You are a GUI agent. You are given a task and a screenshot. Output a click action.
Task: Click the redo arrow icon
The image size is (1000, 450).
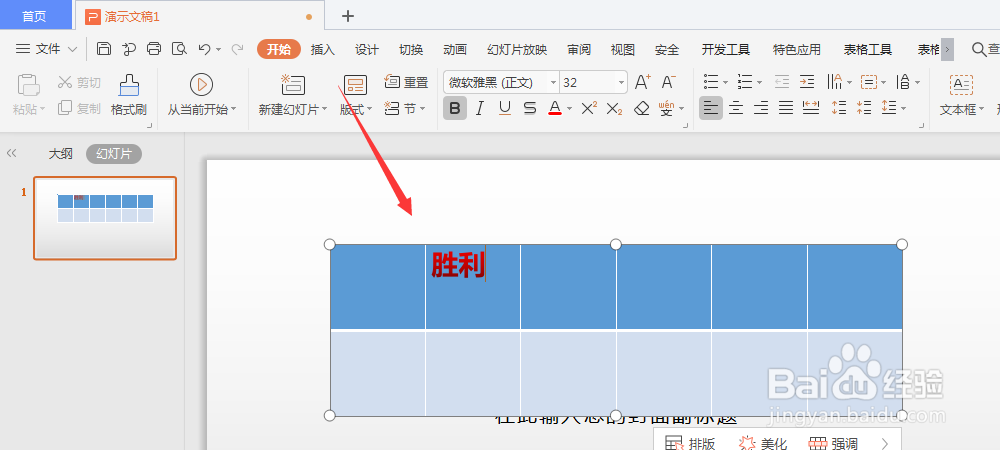pos(237,49)
